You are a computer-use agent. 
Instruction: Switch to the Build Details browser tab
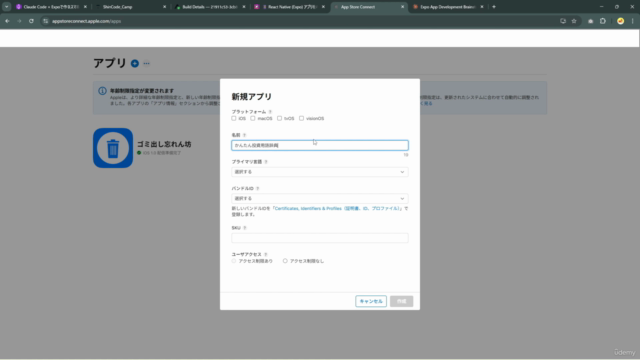pos(210,7)
